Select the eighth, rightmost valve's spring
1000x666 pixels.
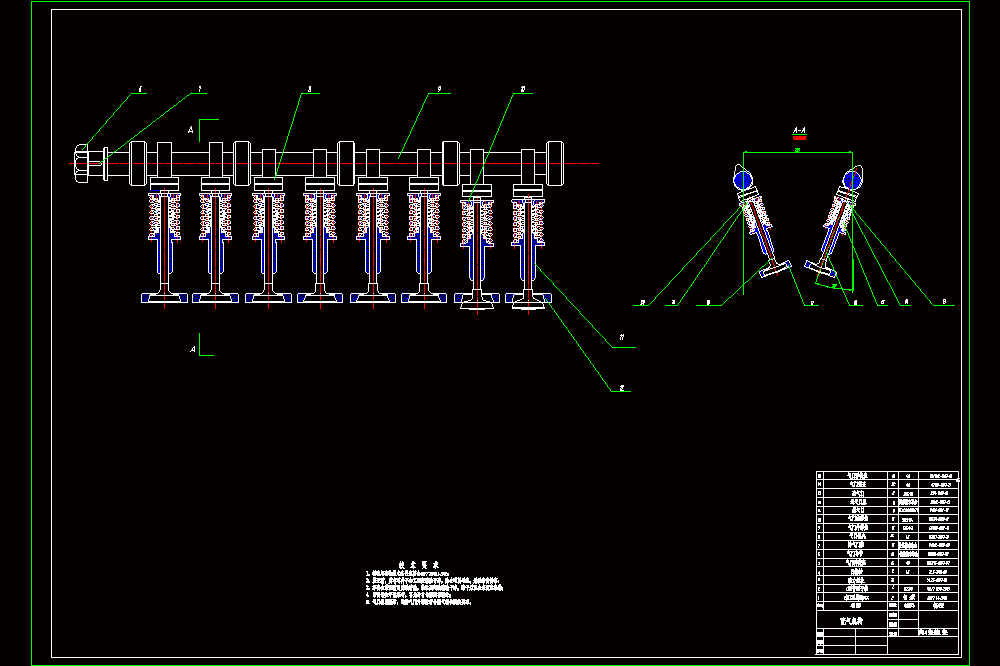coord(528,223)
